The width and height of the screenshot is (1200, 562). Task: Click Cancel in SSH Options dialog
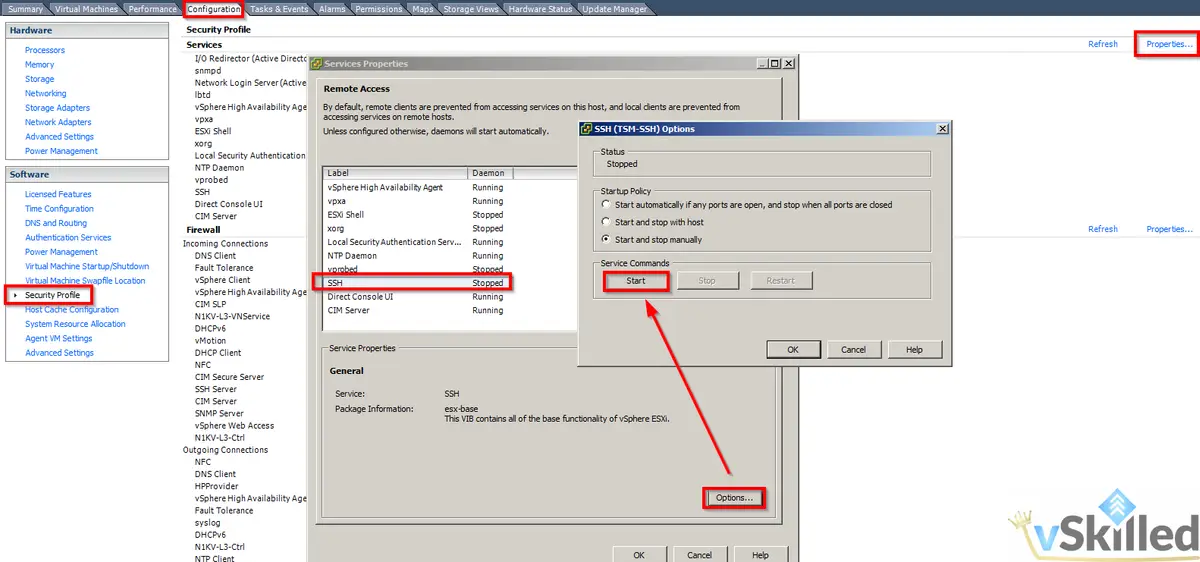[x=853, y=350]
